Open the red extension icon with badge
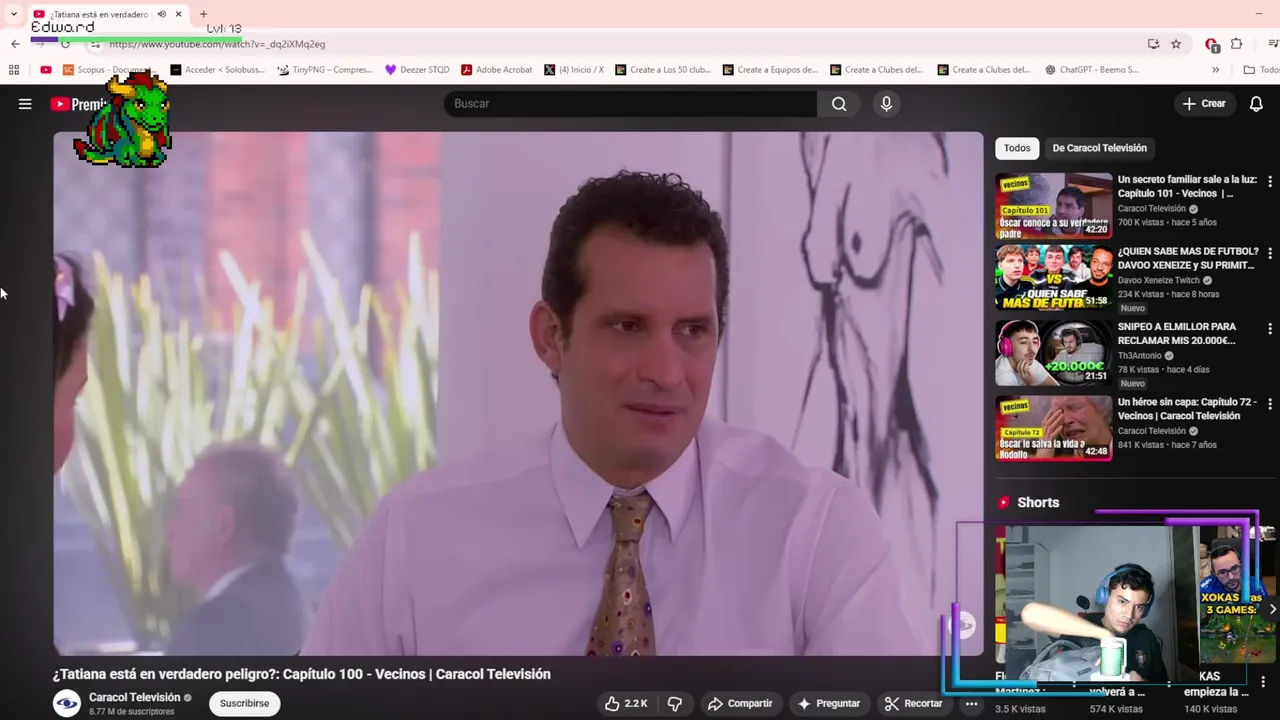 [1212, 44]
